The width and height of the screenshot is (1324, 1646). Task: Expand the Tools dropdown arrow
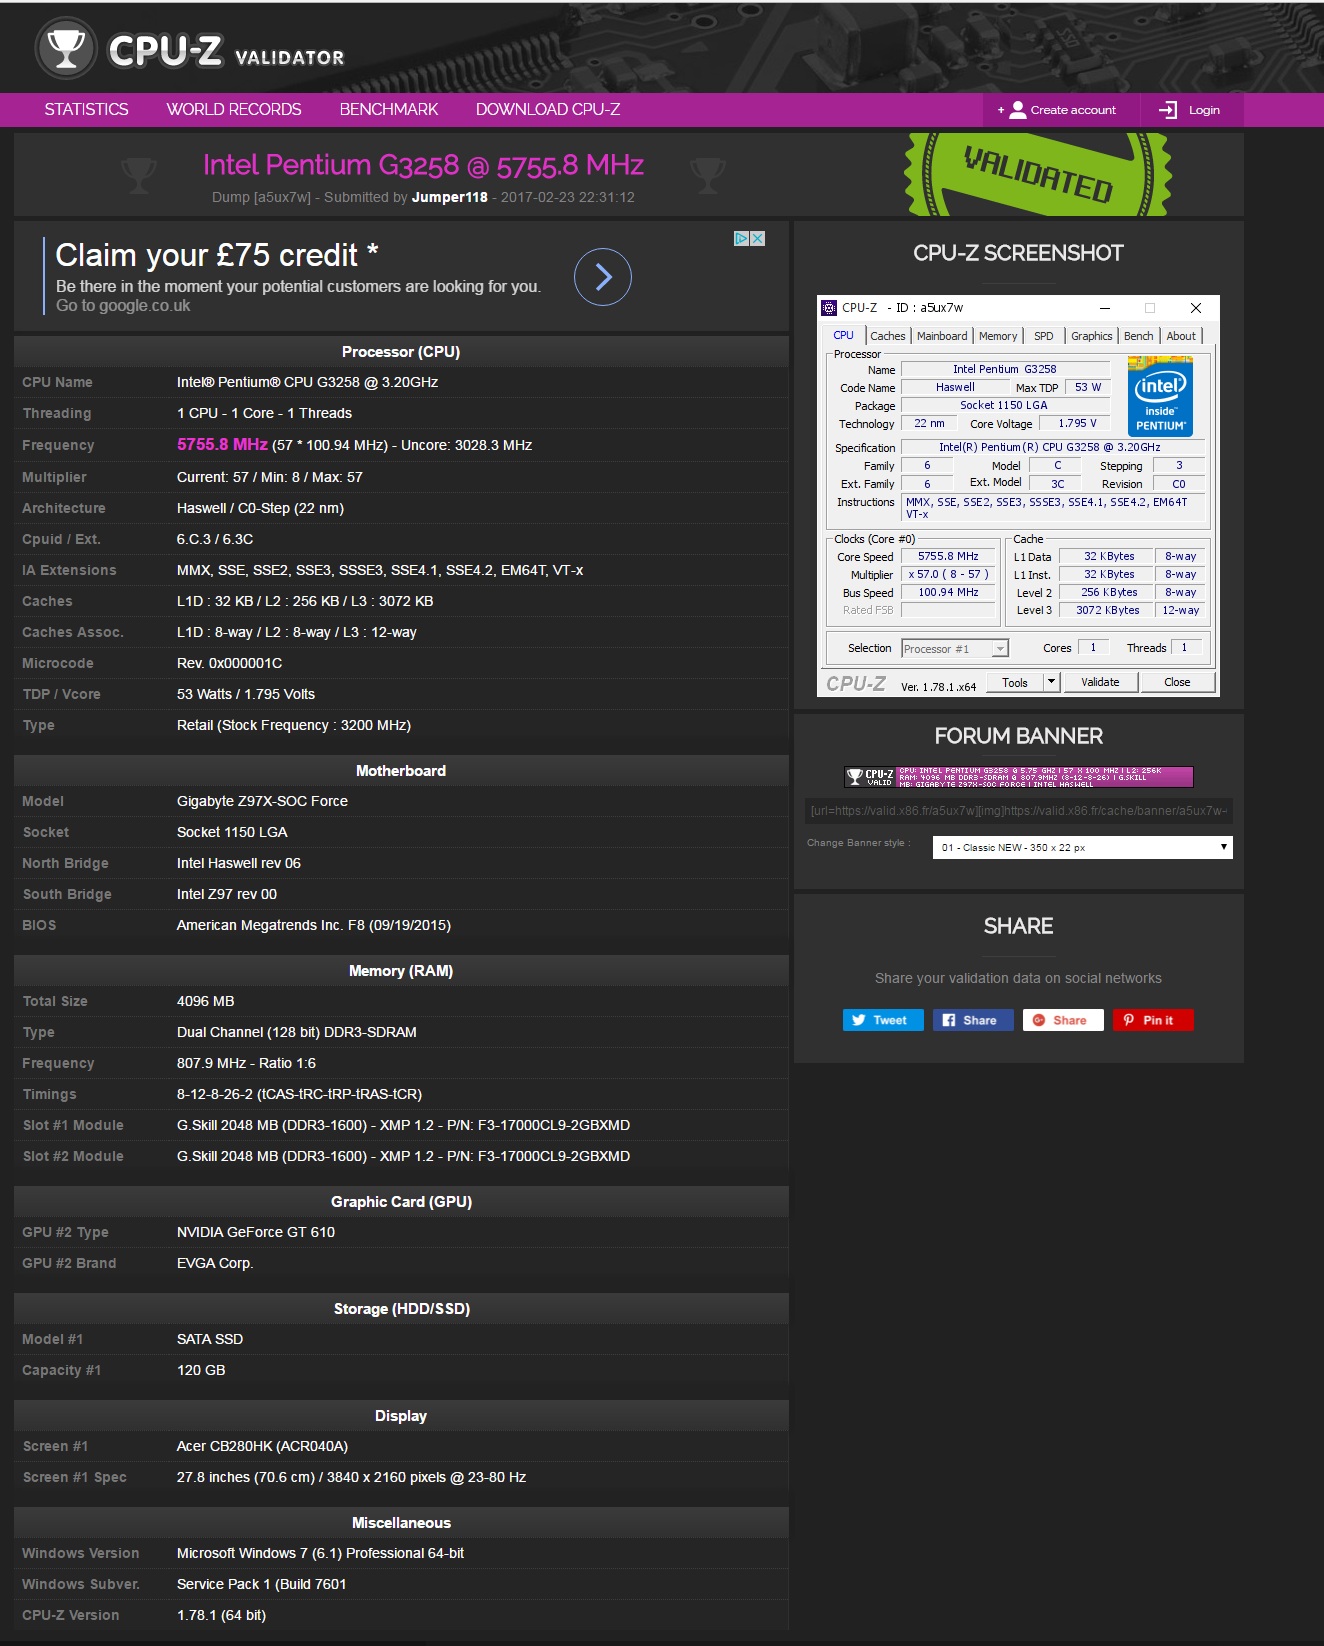point(1051,682)
